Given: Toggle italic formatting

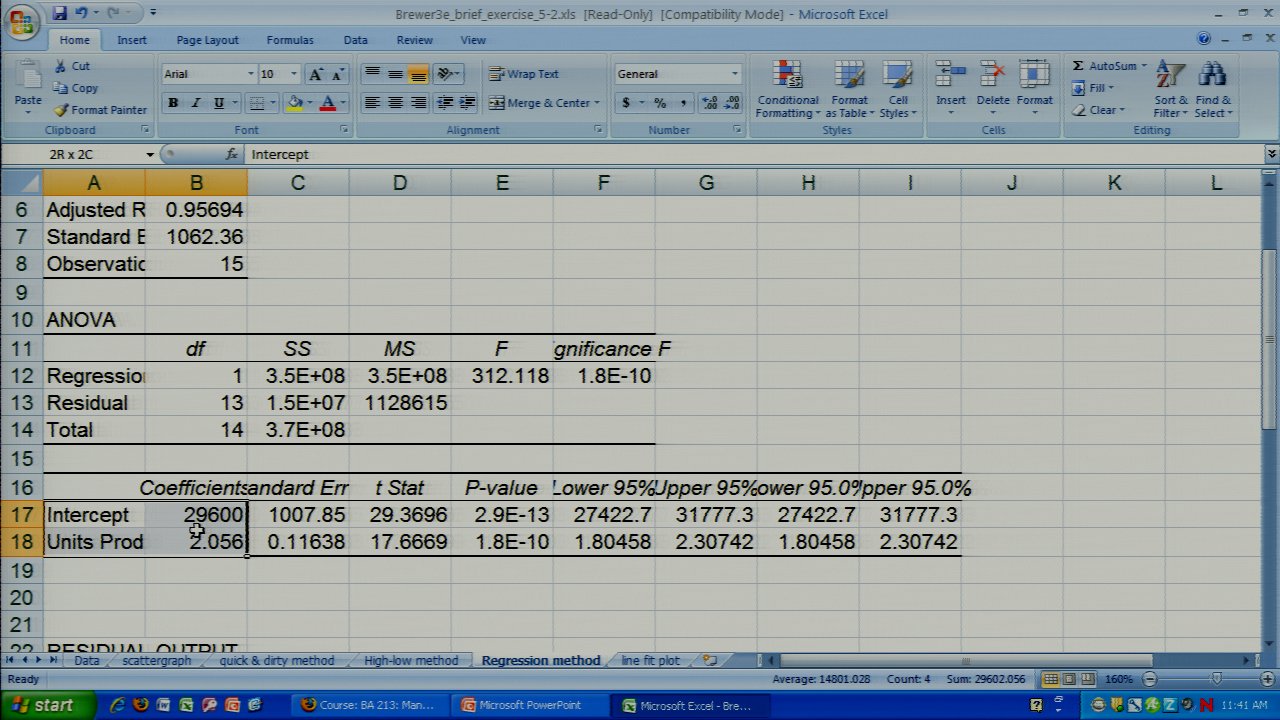Looking at the screenshot, I should point(196,103).
